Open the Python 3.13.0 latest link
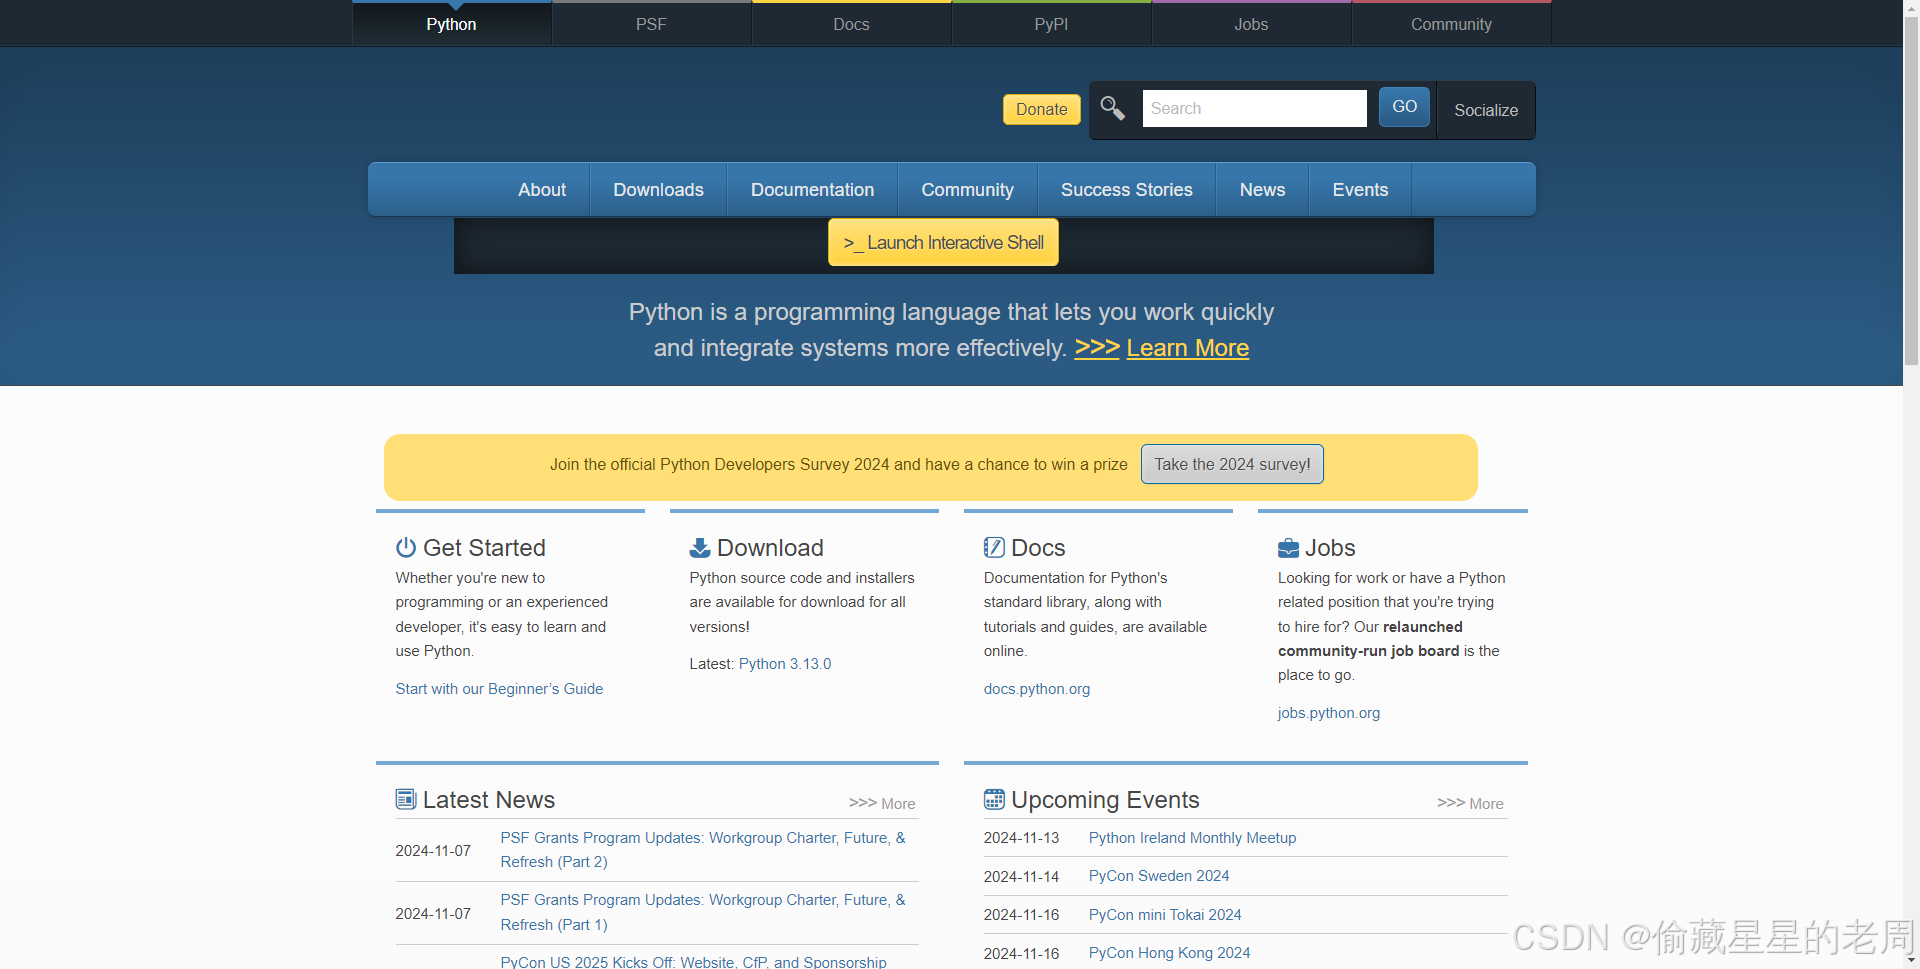The image size is (1920, 969). (x=785, y=663)
